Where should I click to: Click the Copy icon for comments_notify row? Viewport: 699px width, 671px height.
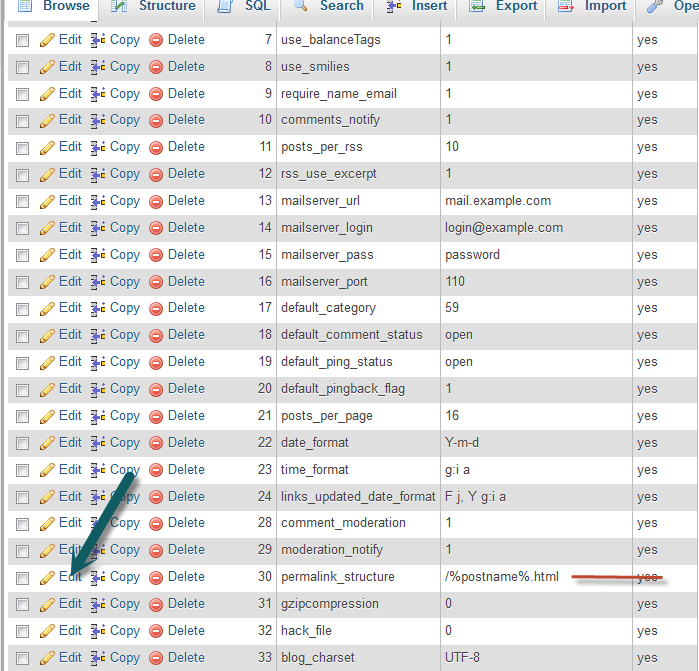98,120
